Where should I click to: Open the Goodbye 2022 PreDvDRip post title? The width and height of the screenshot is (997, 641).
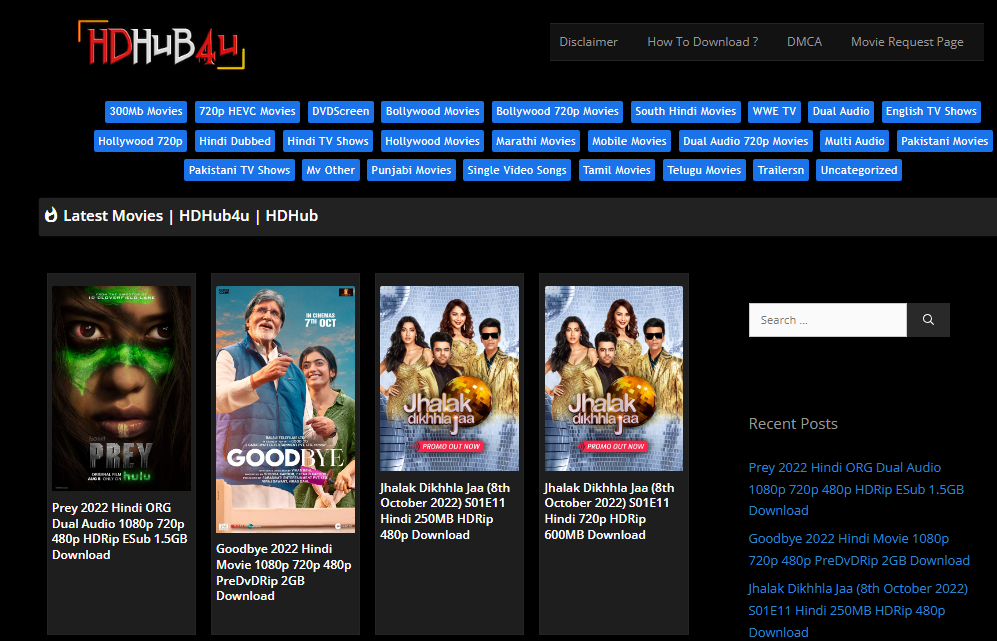(284, 572)
